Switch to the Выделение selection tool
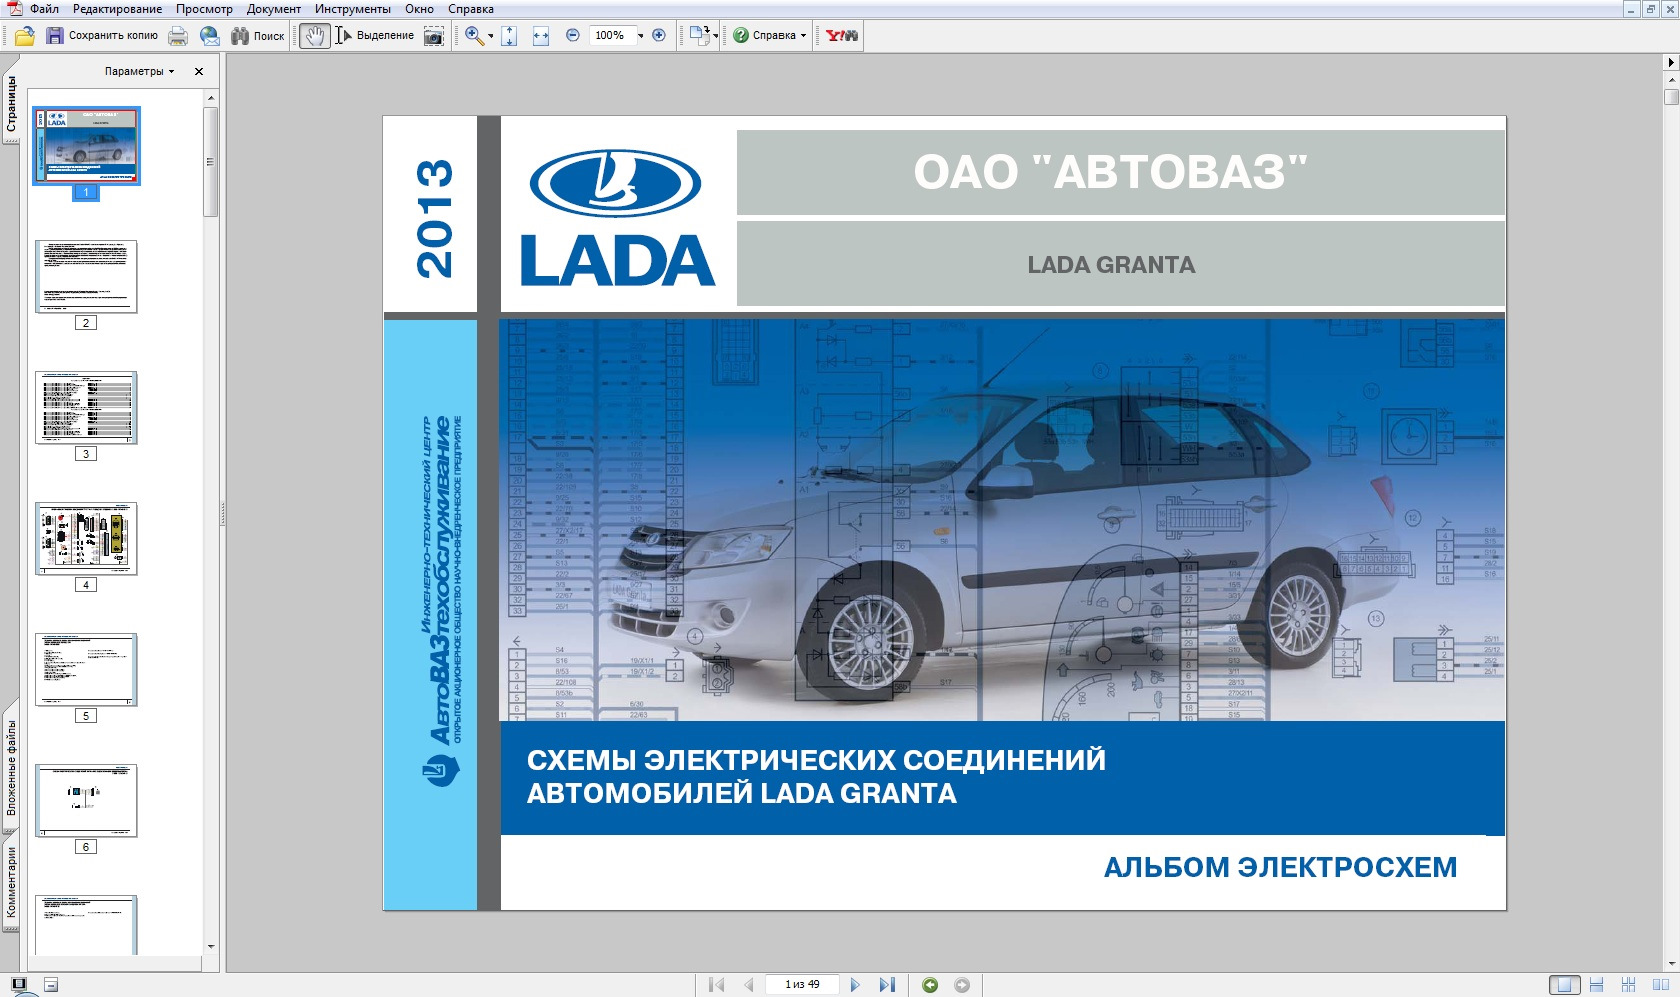 click(x=374, y=36)
